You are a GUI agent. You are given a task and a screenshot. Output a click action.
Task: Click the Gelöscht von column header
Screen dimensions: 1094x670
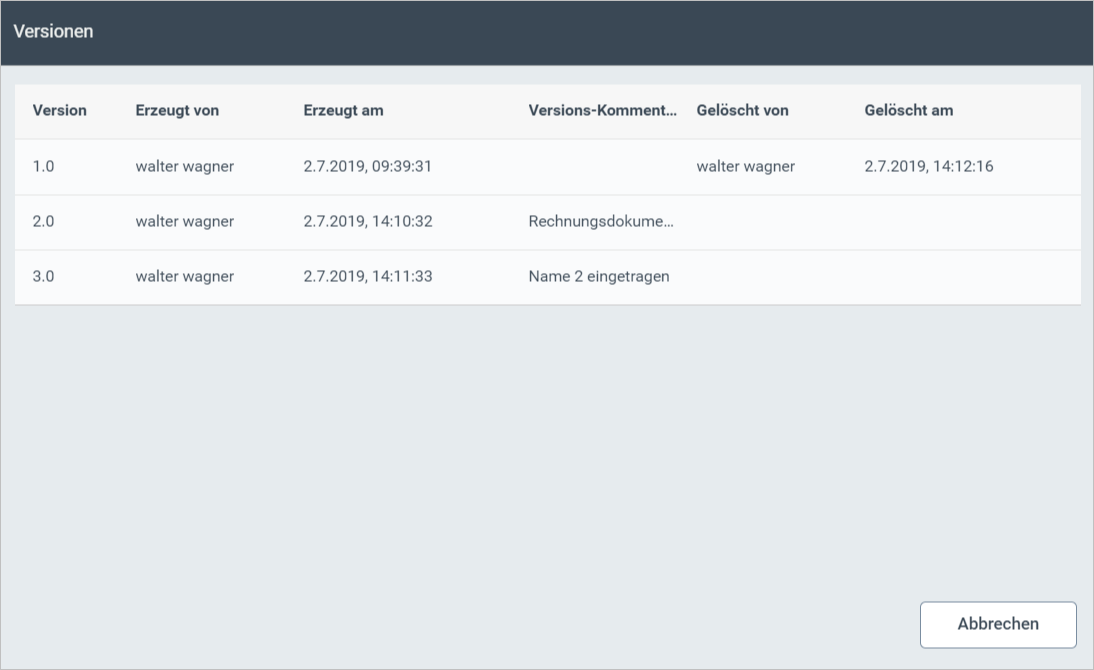pos(742,111)
